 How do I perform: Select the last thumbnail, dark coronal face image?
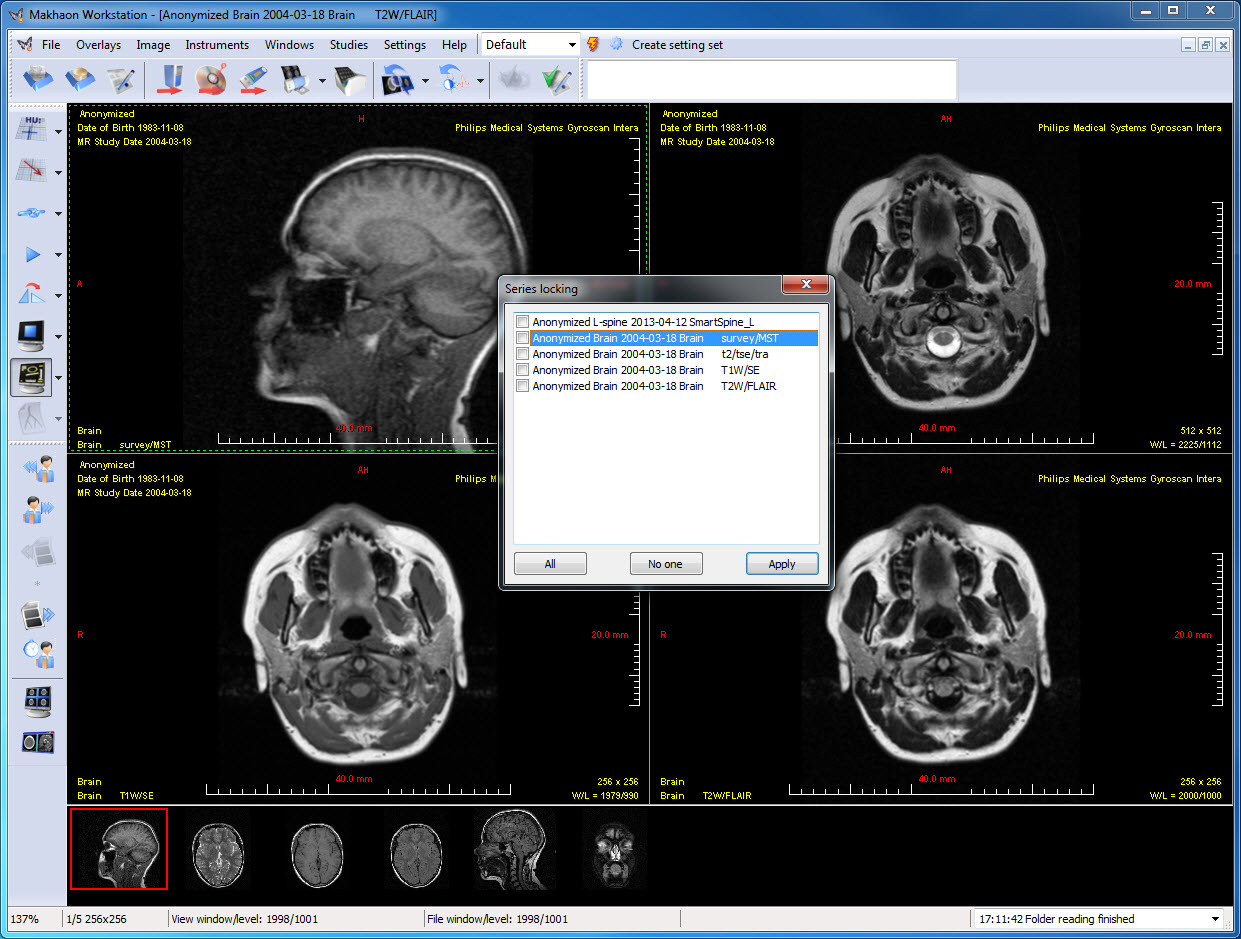pyautogui.click(x=614, y=854)
